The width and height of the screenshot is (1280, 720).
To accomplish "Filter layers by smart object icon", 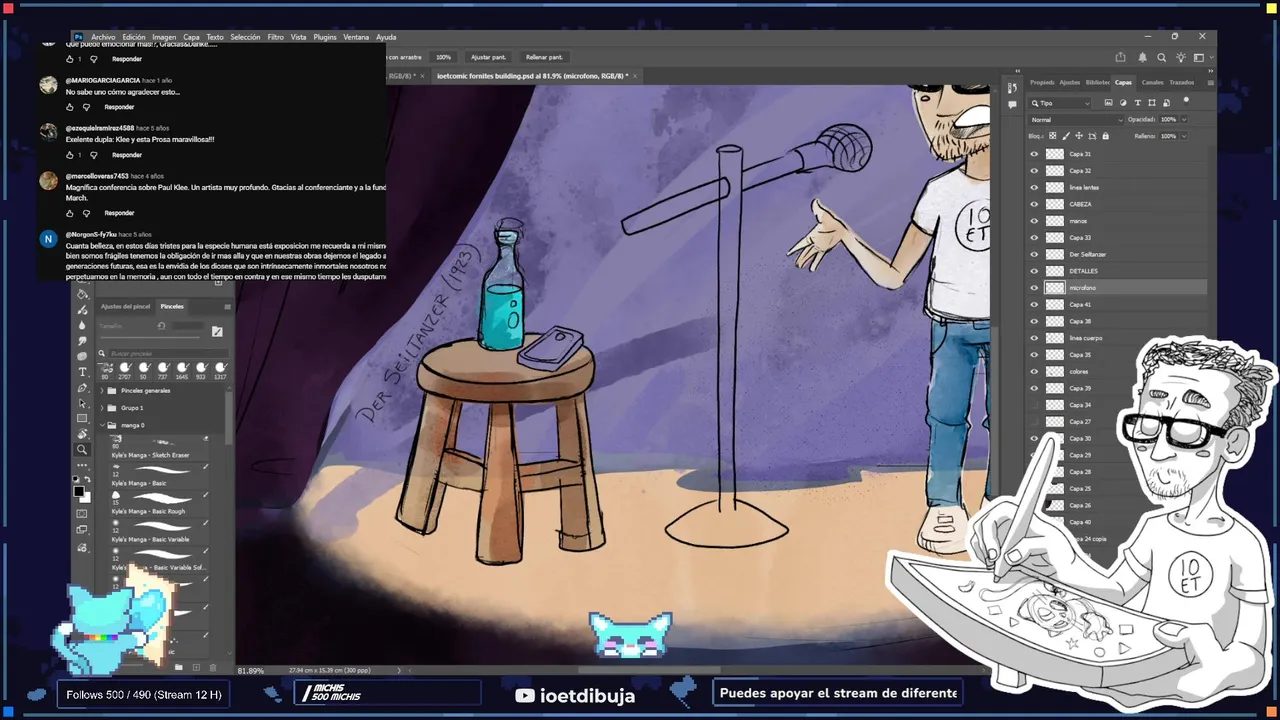I will point(1166,103).
